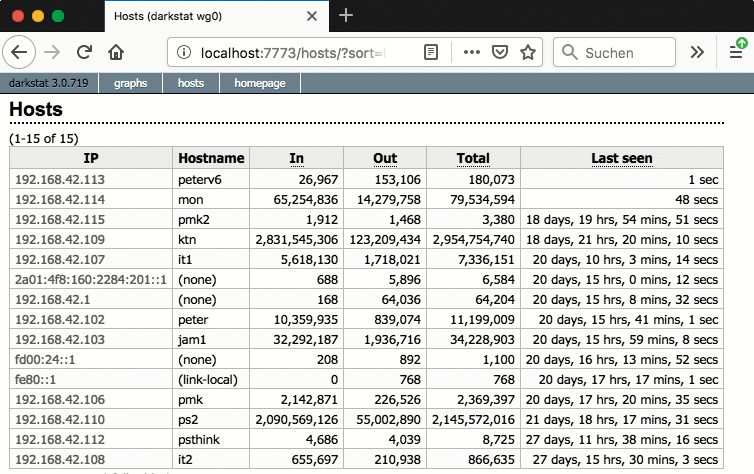Click the browser back button
The height and width of the screenshot is (474, 754).
pyautogui.click(x=21, y=52)
